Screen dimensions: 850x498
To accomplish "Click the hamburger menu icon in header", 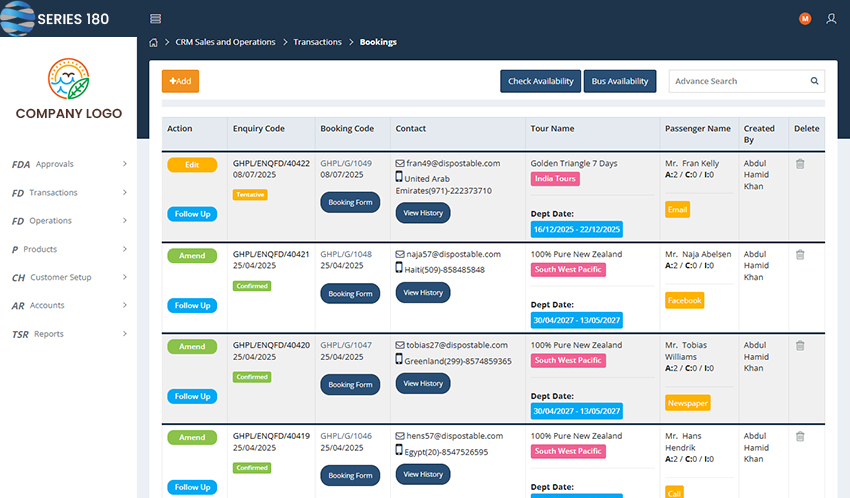I will (x=155, y=19).
